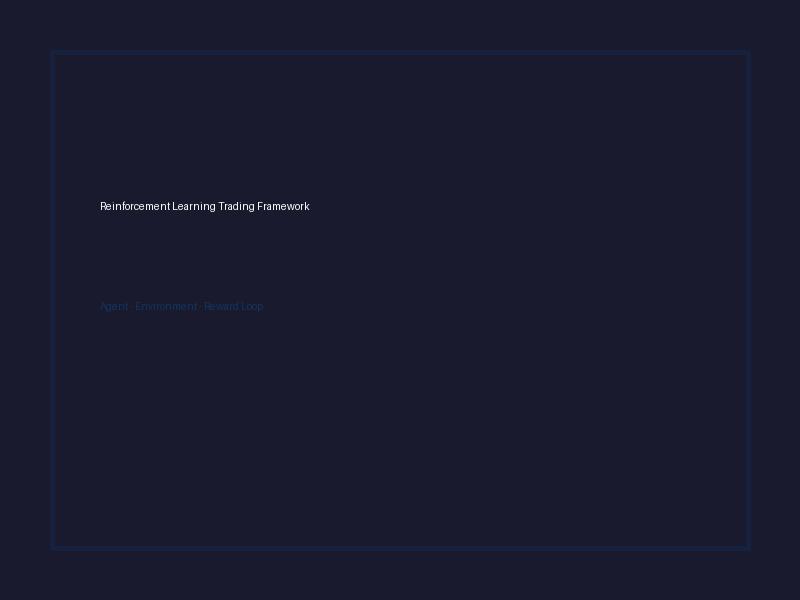Click empty area inside the slide frame

tap(510, 408)
